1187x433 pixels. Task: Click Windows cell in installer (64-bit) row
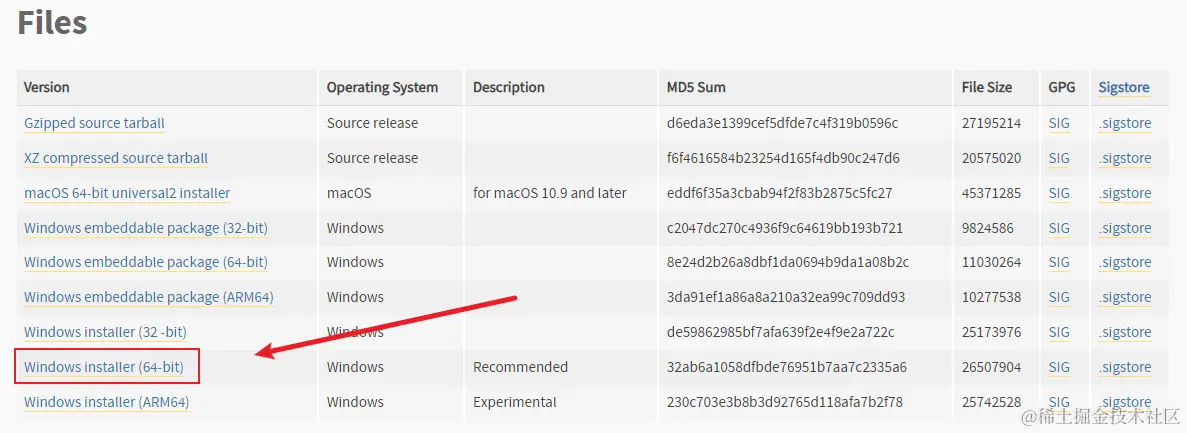point(355,366)
